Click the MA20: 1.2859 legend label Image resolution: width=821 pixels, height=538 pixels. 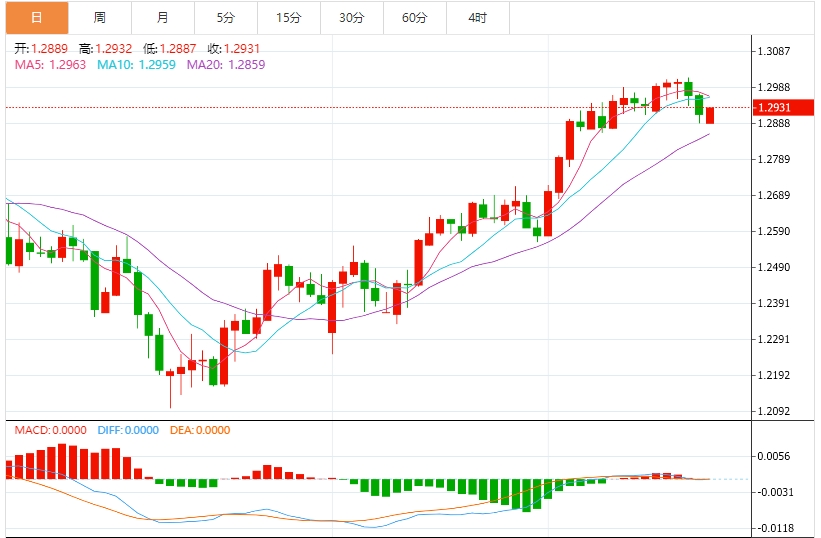tap(230, 64)
